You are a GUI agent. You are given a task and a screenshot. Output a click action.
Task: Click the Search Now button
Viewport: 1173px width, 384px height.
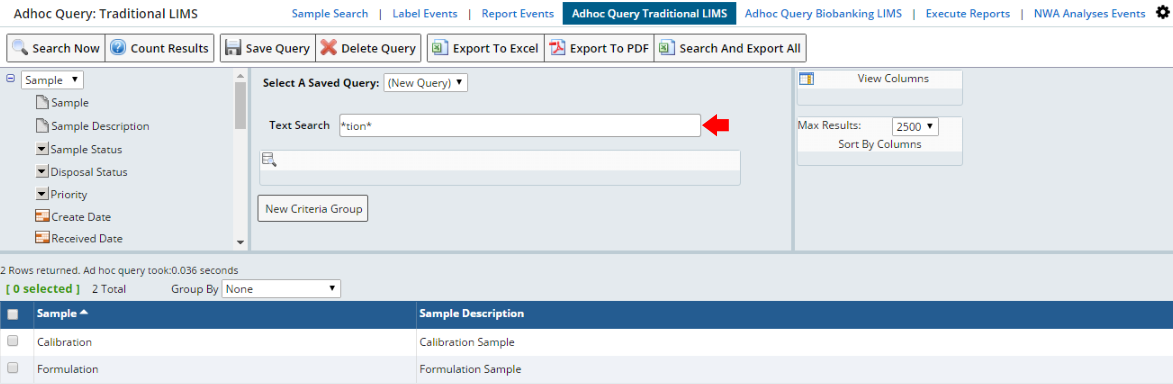[x=56, y=48]
